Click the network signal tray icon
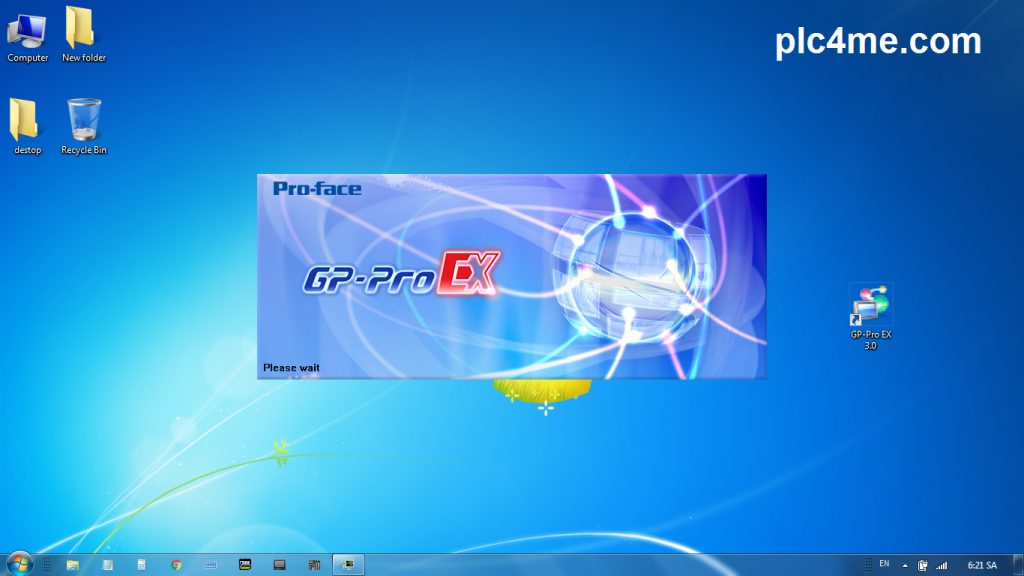The image size is (1024, 576). [941, 565]
